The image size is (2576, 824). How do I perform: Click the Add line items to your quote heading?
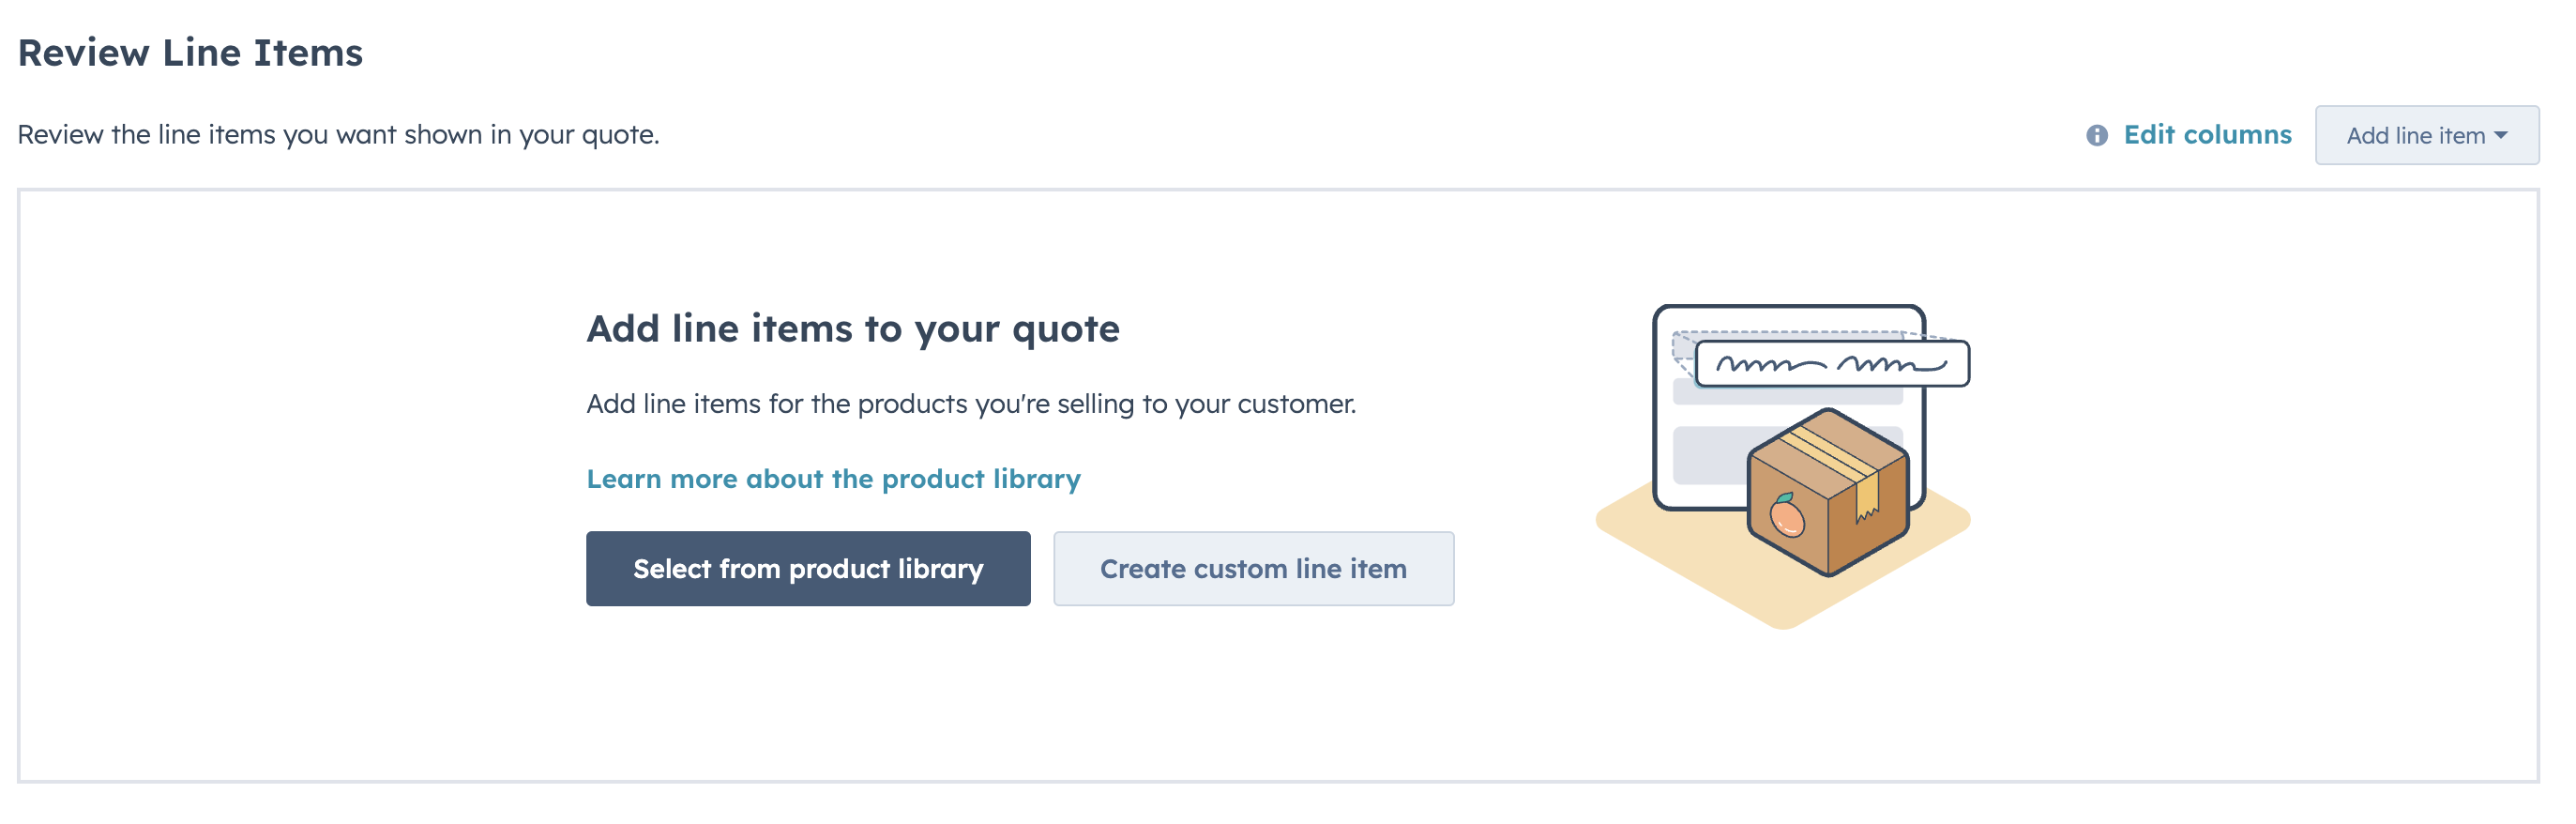pyautogui.click(x=852, y=329)
